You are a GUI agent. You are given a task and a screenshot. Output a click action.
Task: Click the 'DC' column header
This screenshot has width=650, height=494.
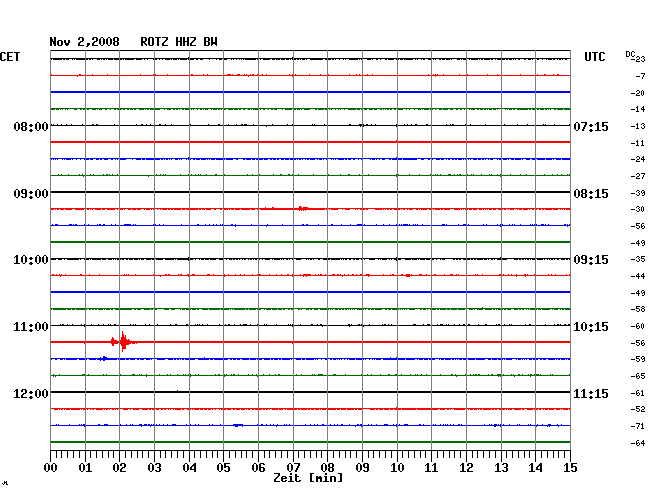(x=630, y=54)
